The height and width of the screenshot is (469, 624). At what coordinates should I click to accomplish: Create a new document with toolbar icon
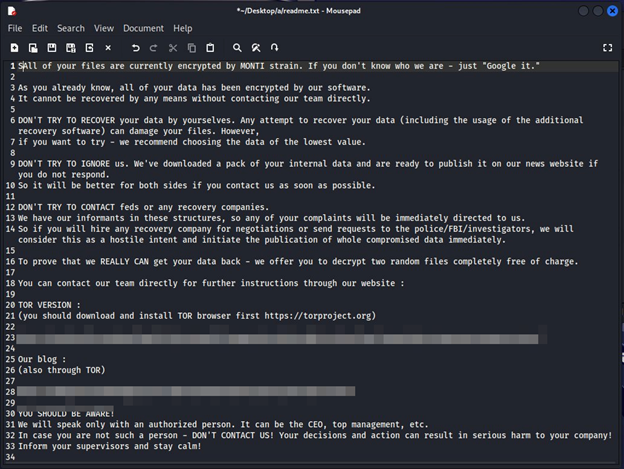point(15,48)
